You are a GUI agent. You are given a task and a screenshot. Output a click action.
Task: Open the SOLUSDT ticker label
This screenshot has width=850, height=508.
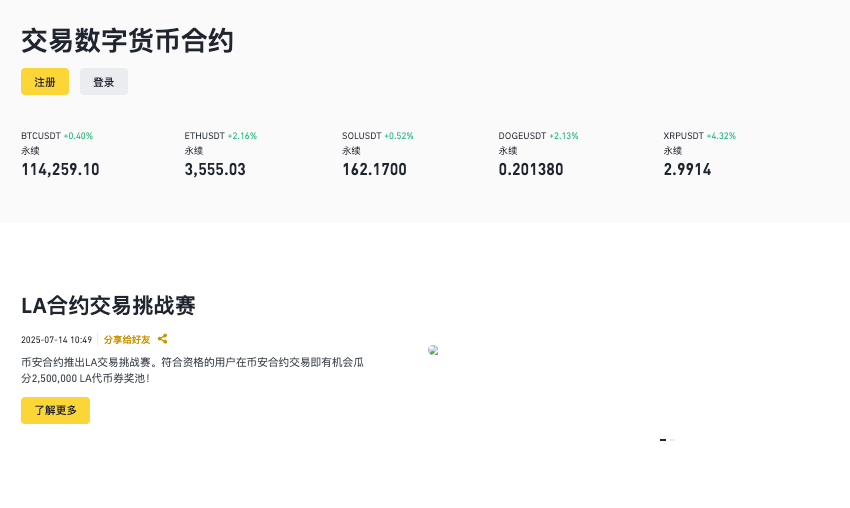tap(362, 135)
